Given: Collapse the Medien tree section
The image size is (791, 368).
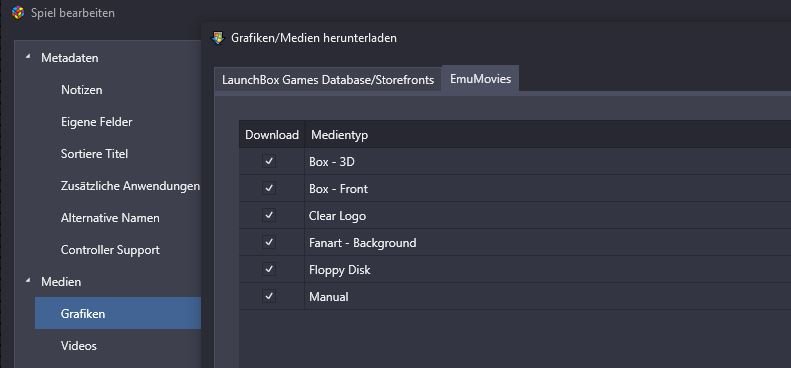Looking at the screenshot, I should tap(28, 281).
